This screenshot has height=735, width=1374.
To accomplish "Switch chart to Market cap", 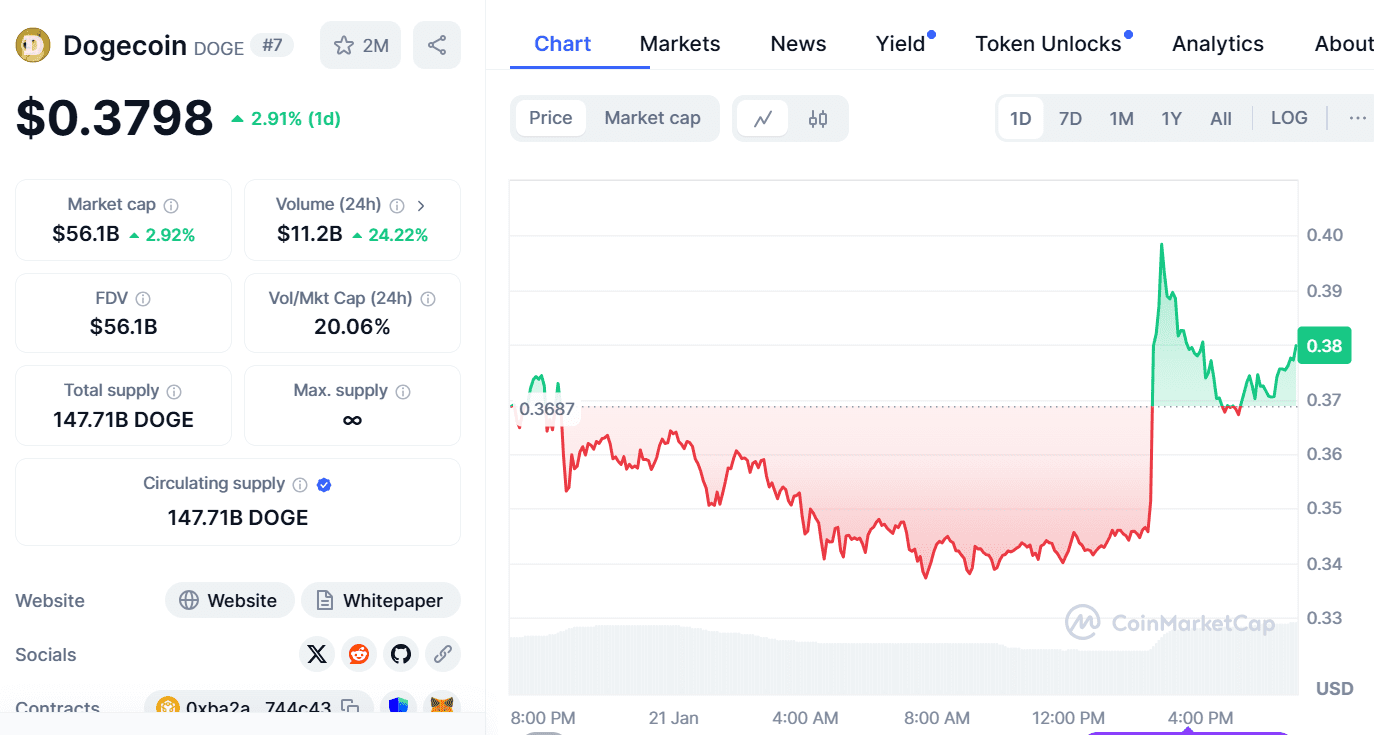I will pos(652,118).
